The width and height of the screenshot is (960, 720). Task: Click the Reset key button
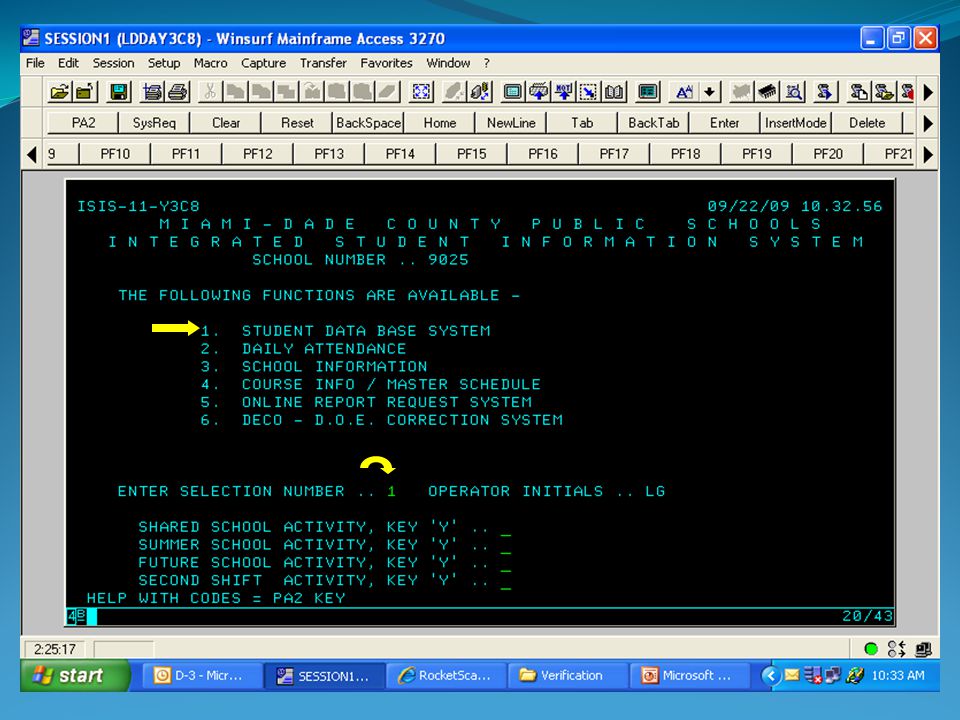coord(297,123)
